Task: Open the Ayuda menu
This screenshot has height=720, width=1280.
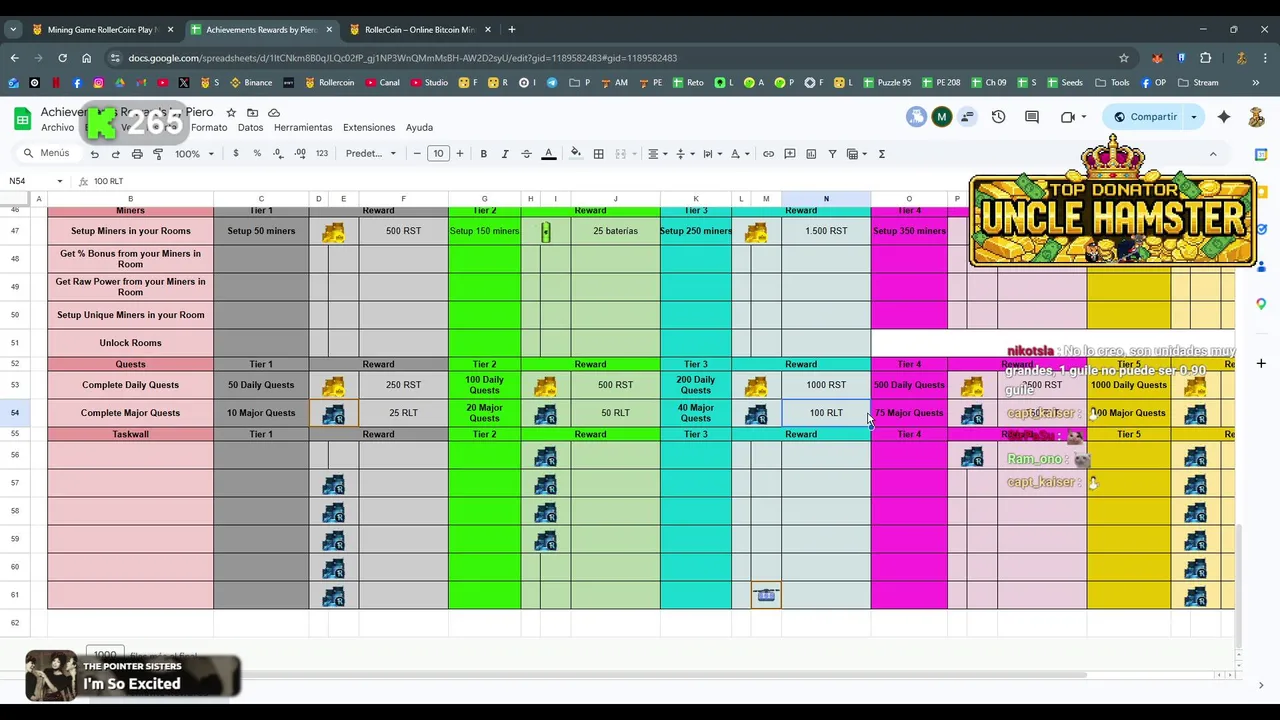Action: point(419,128)
